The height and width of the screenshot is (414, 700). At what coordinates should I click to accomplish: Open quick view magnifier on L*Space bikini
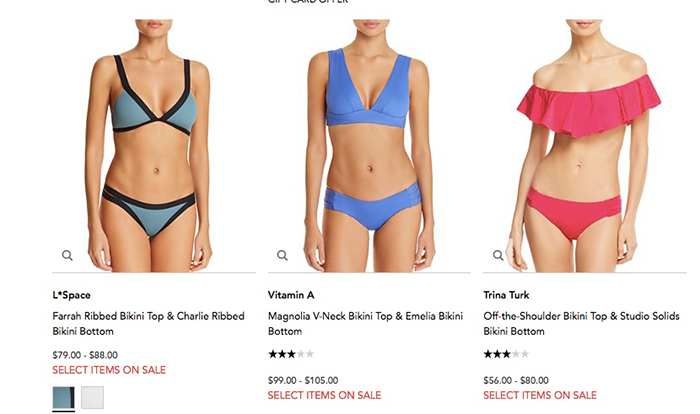(67, 255)
